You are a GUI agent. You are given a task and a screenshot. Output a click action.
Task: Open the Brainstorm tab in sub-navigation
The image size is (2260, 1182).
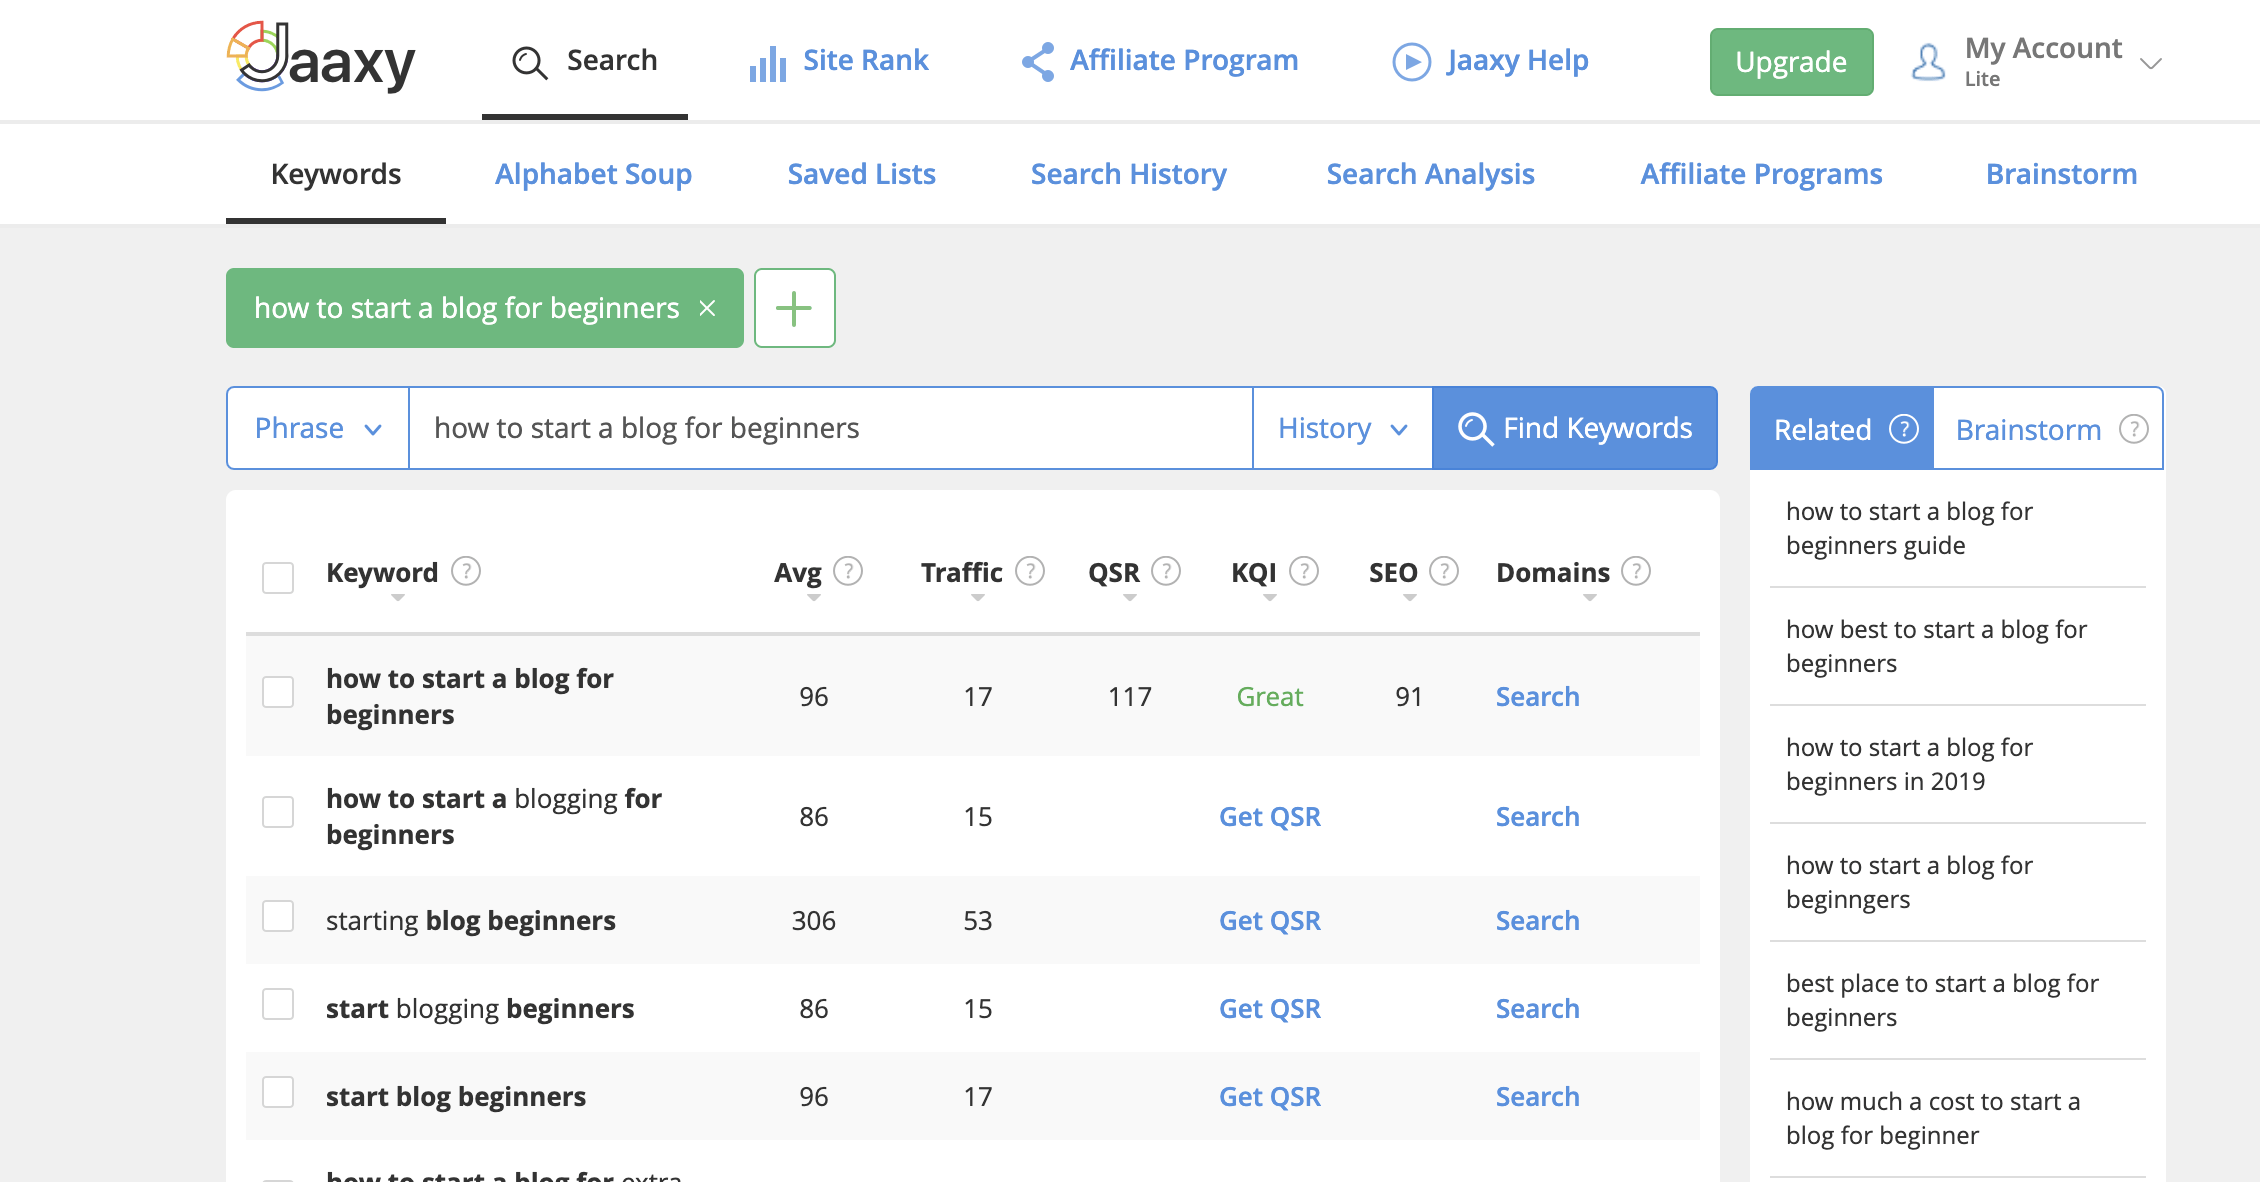pos(2061,174)
